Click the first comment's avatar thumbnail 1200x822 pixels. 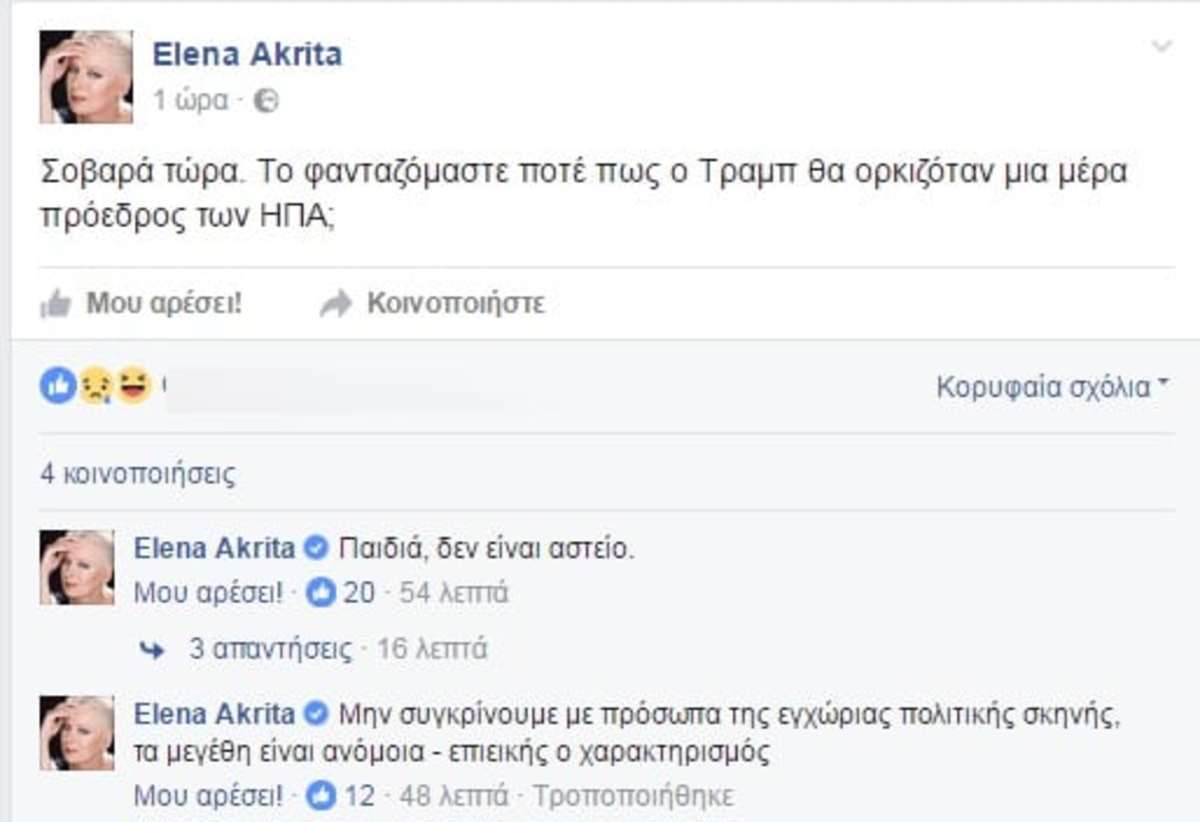[x=77, y=567]
